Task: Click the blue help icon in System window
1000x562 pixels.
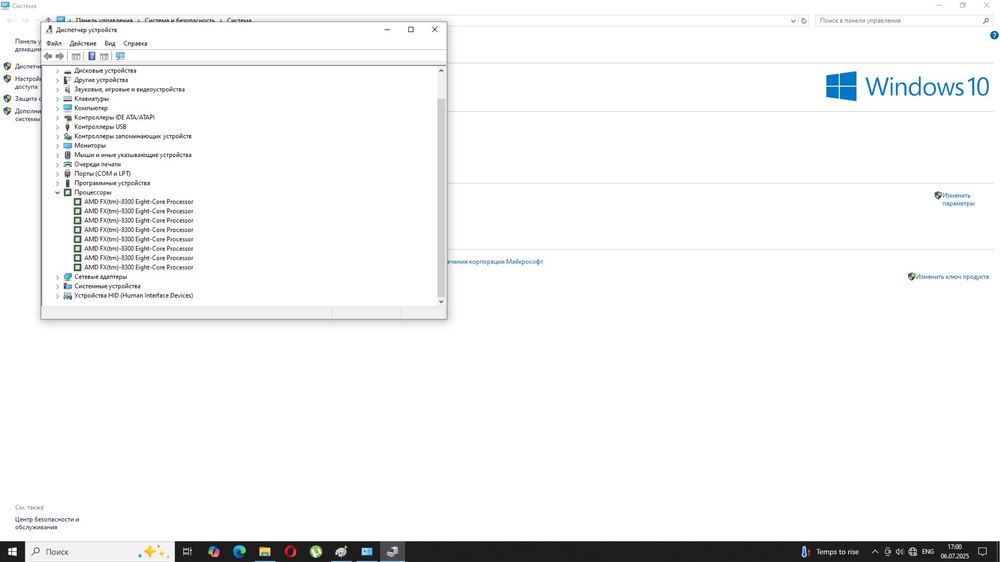Action: (994, 36)
